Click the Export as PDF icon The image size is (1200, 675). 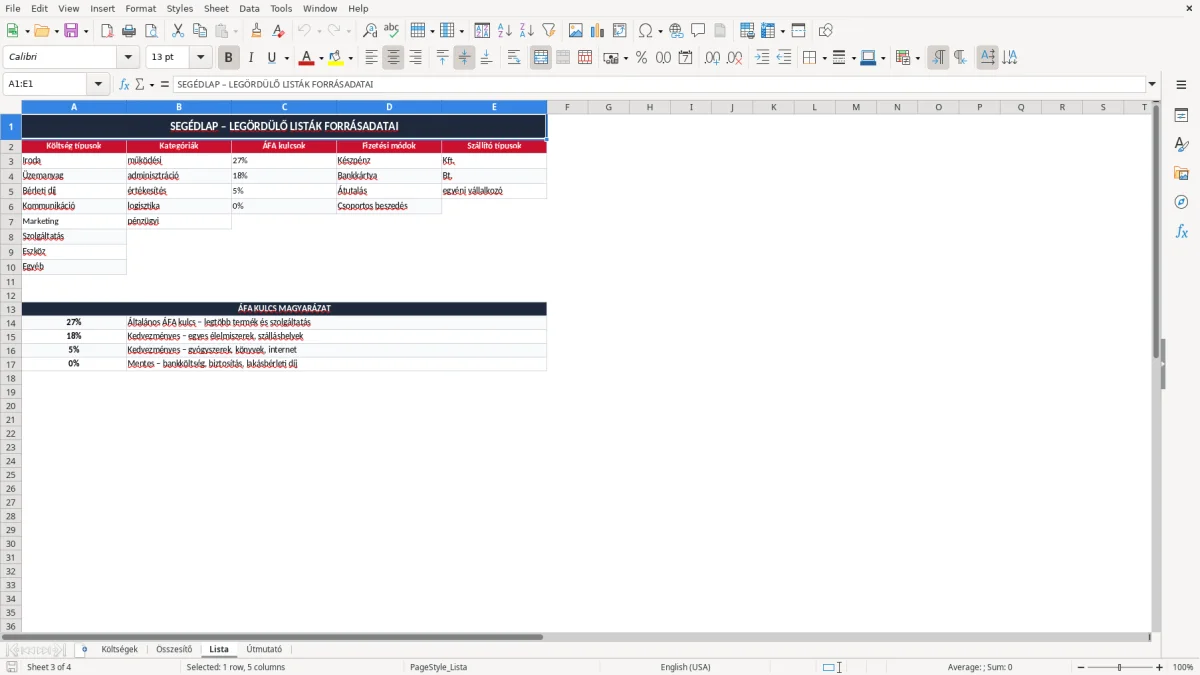click(x=107, y=31)
